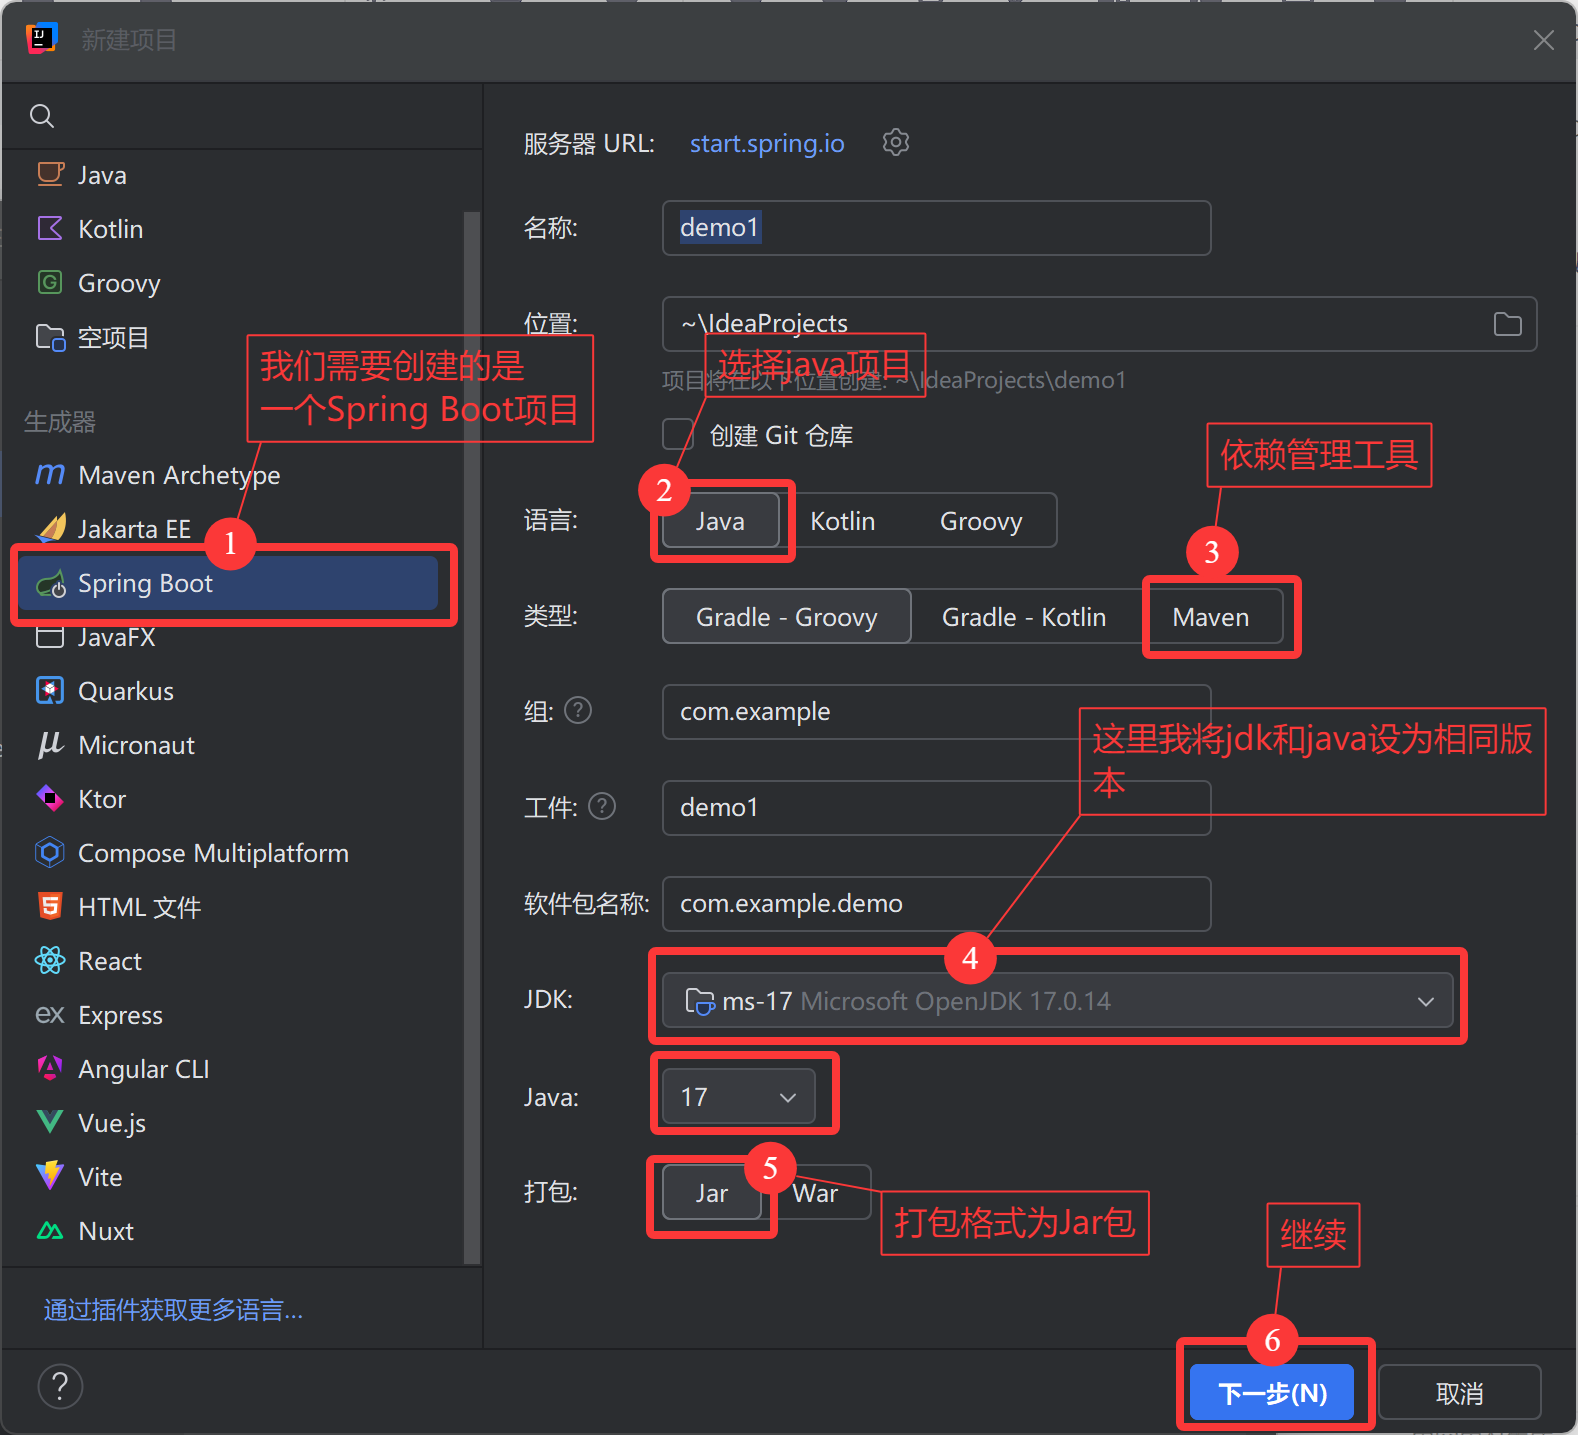The image size is (1578, 1435).
Task: Choose Maven build type
Action: (x=1210, y=617)
